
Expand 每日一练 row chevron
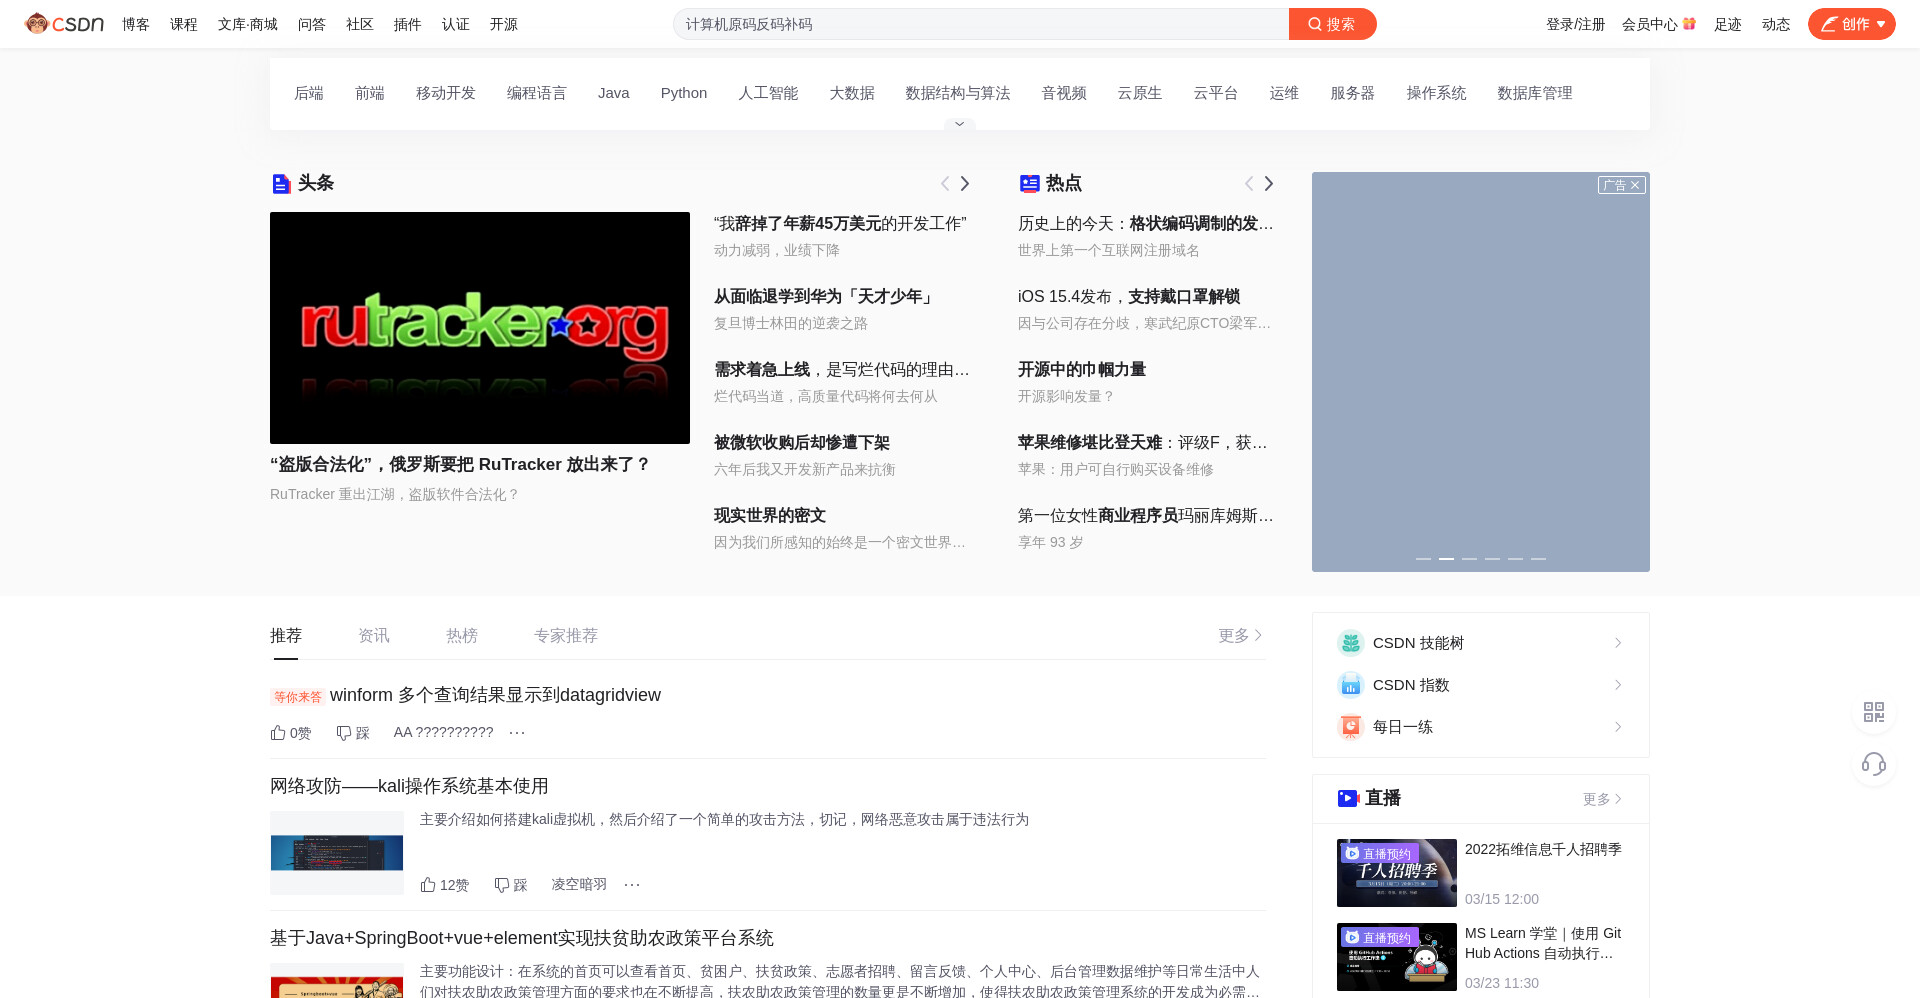pos(1618,727)
